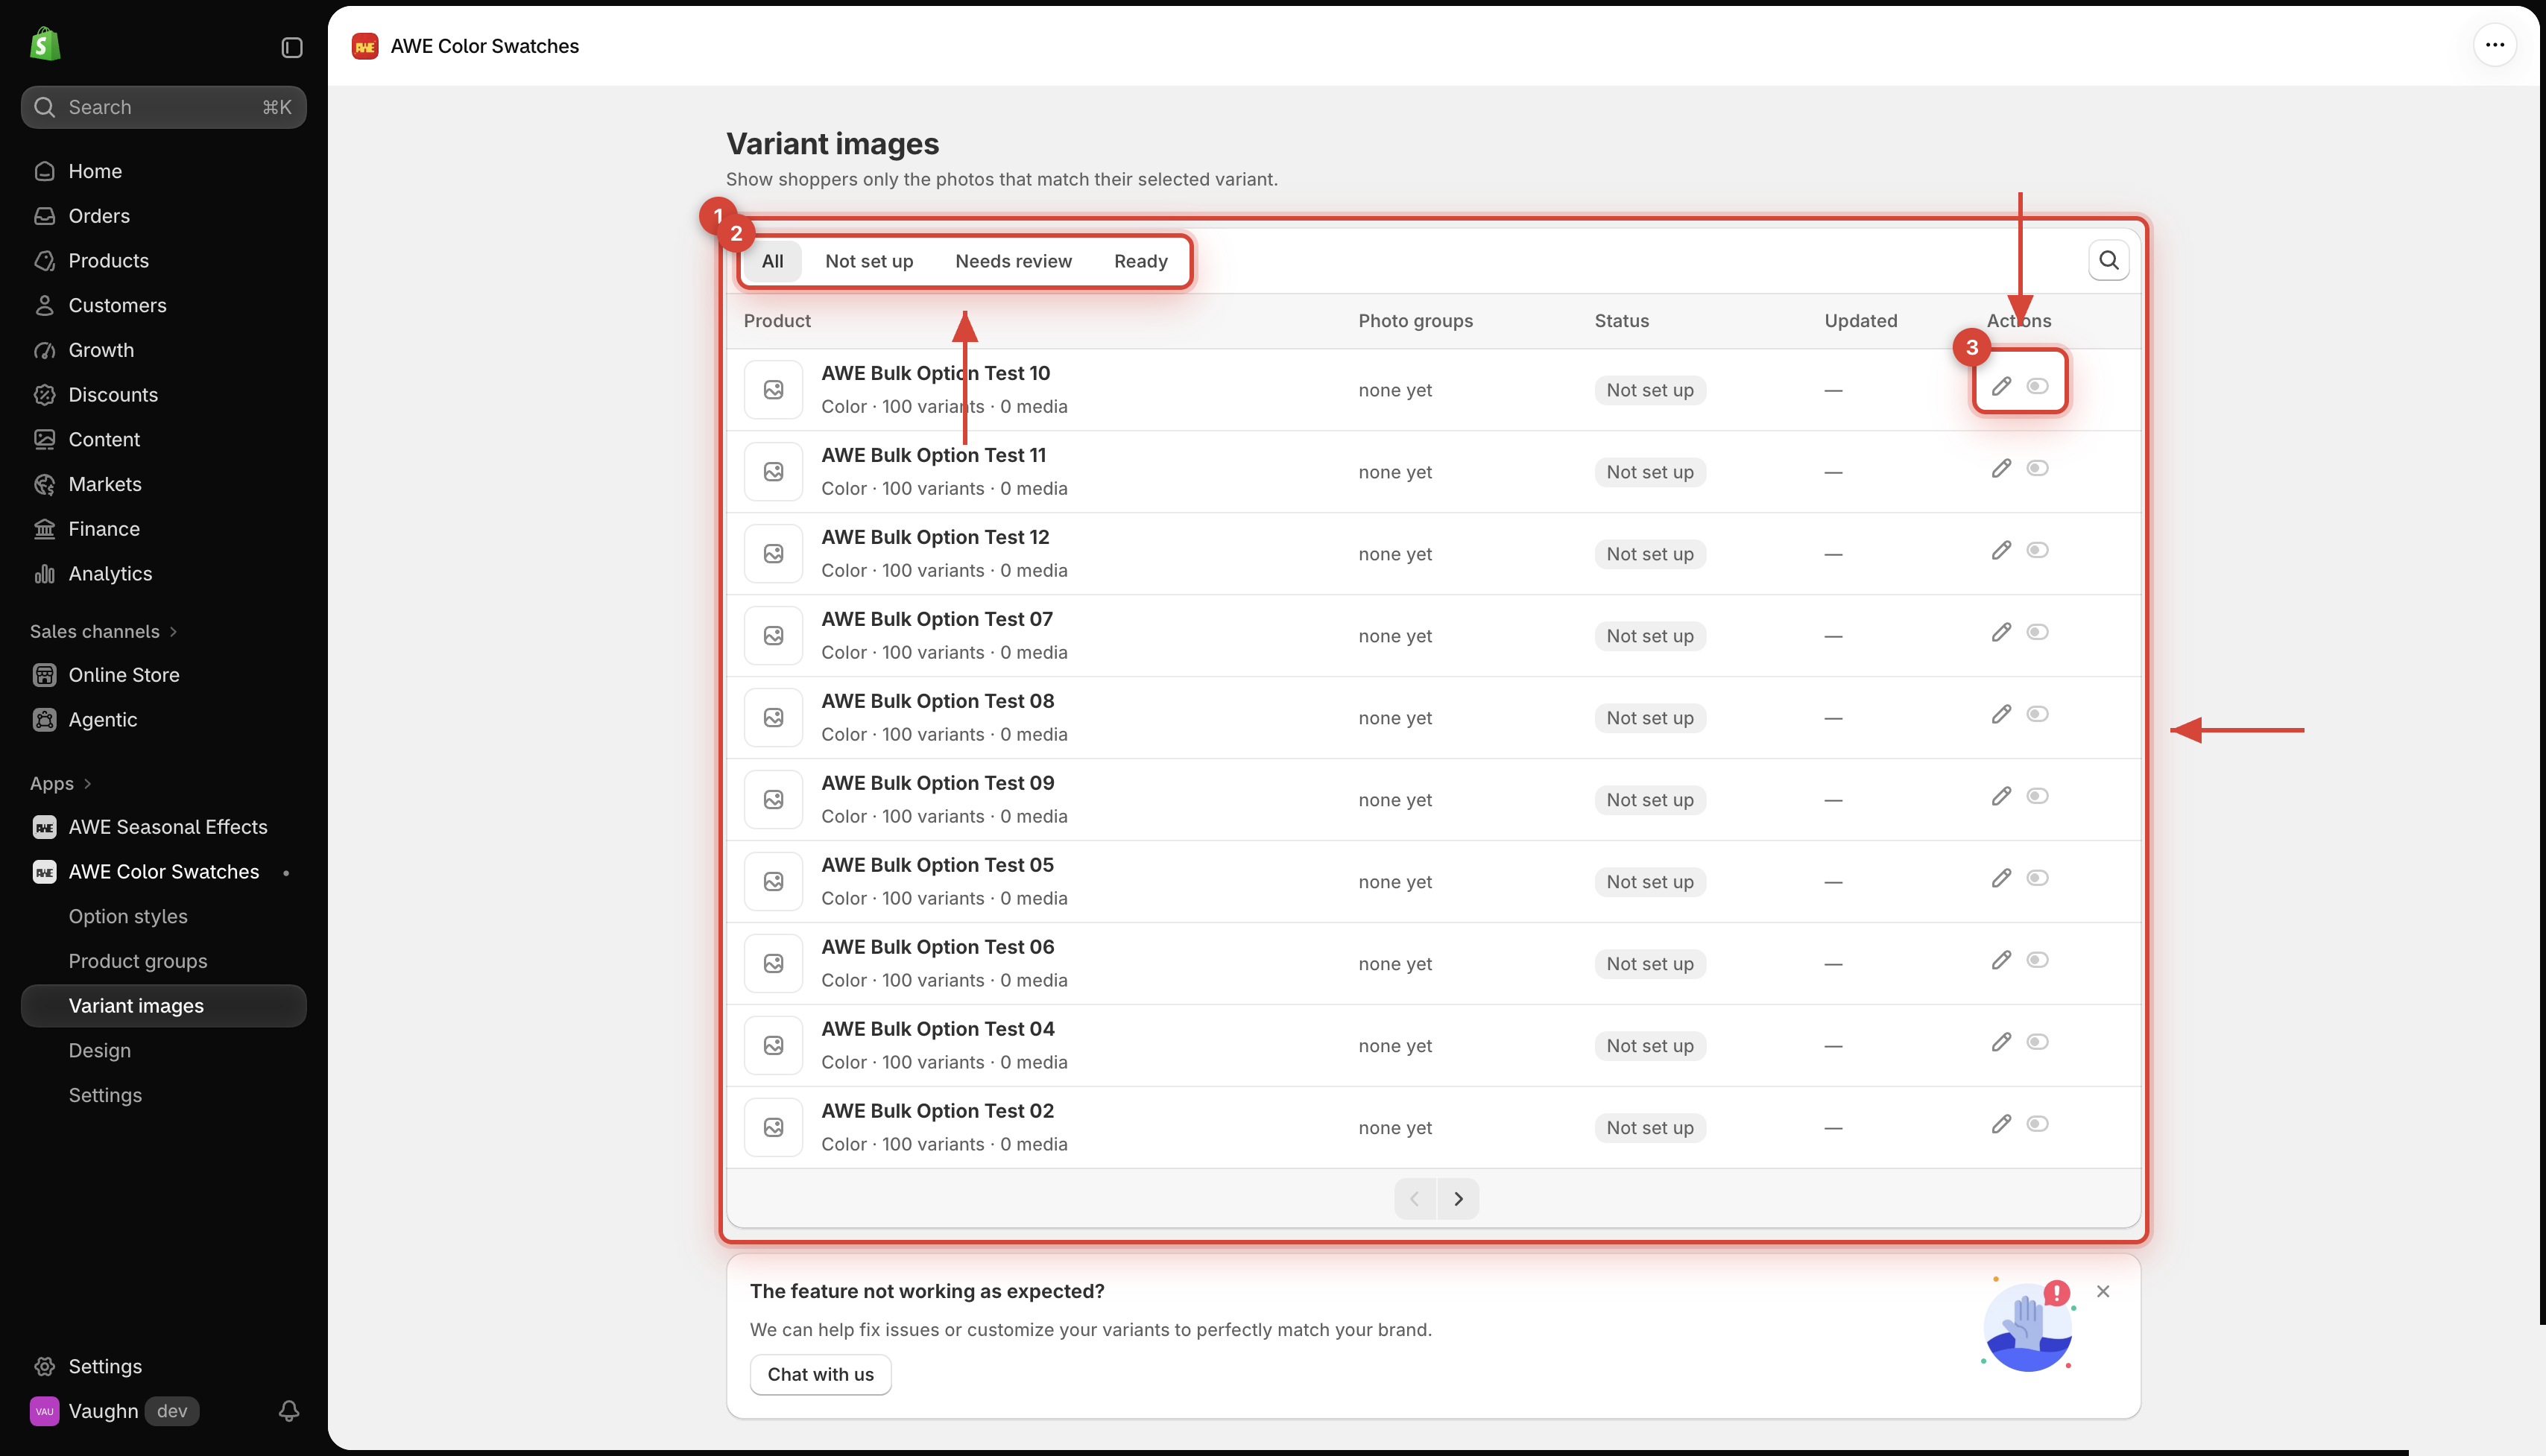
Task: Click pencil icon for Test 02
Action: pos(2001,1124)
